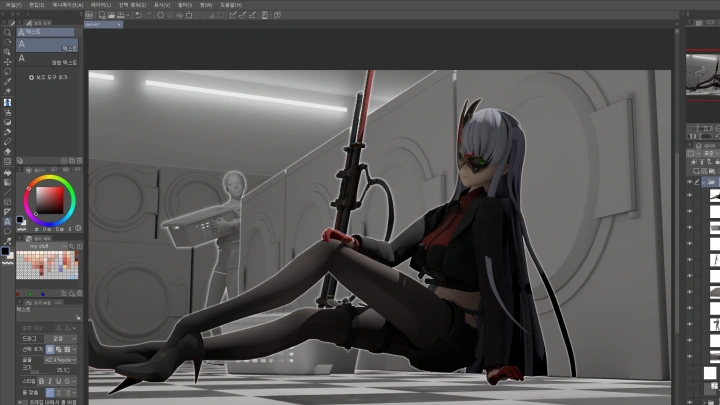Toggle visibility of the top layer
The image size is (720, 405).
(x=690, y=183)
